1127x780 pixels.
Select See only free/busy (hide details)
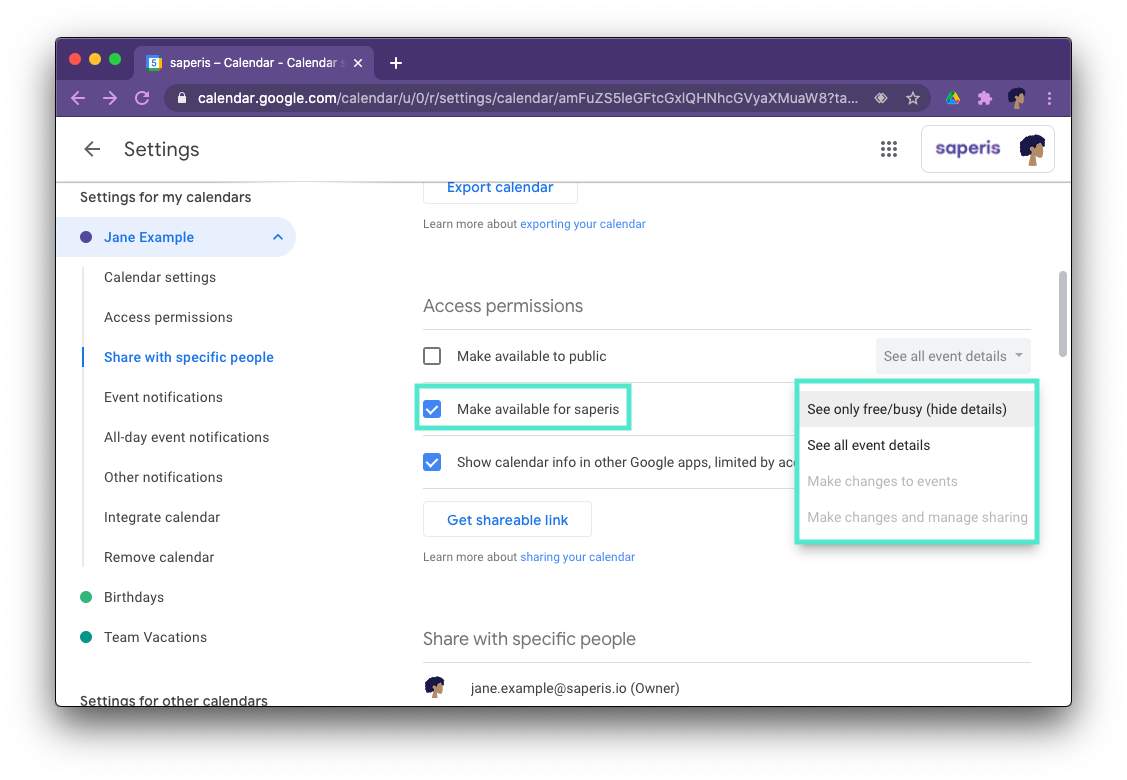[916, 409]
